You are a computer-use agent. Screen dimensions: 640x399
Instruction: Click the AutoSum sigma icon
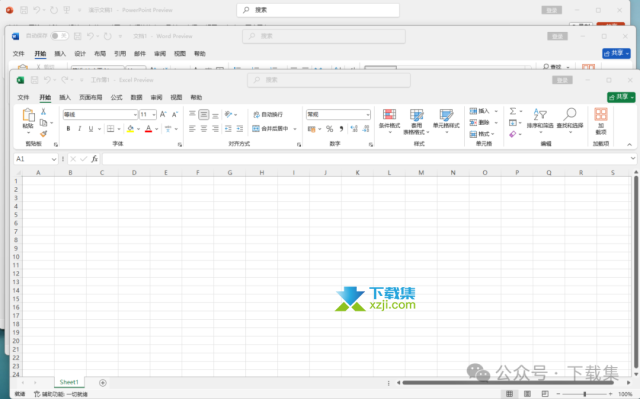coord(513,111)
